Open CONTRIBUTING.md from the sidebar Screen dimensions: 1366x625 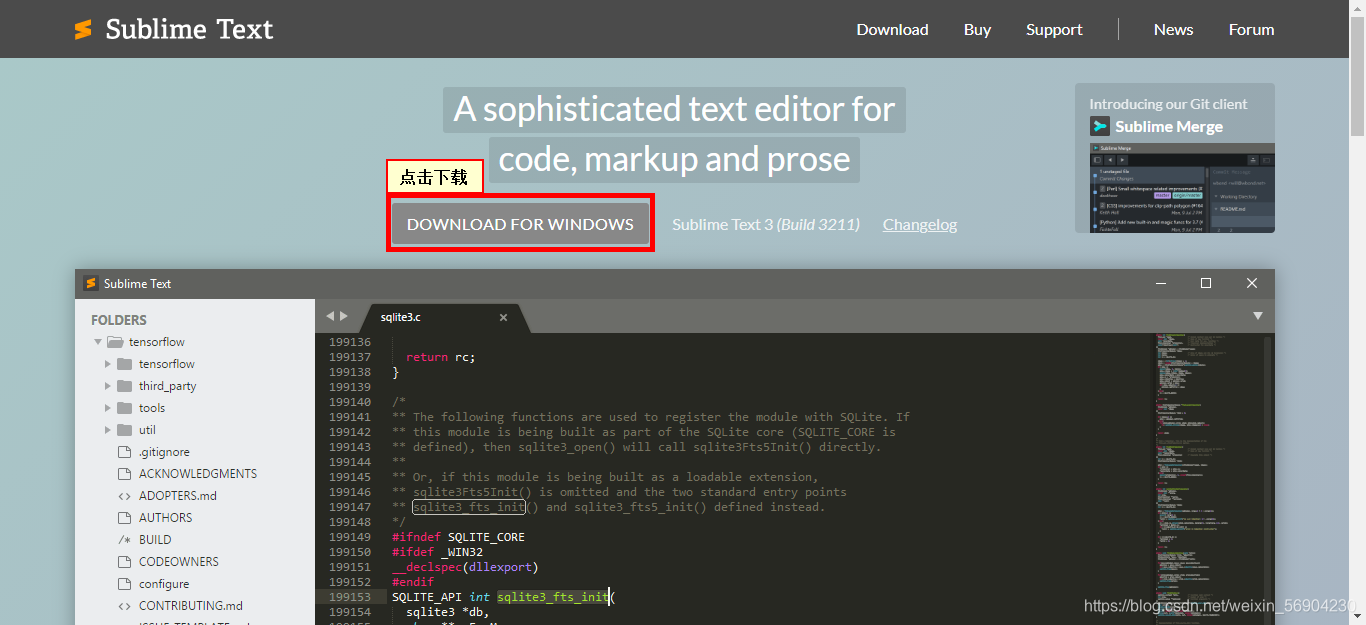(191, 606)
